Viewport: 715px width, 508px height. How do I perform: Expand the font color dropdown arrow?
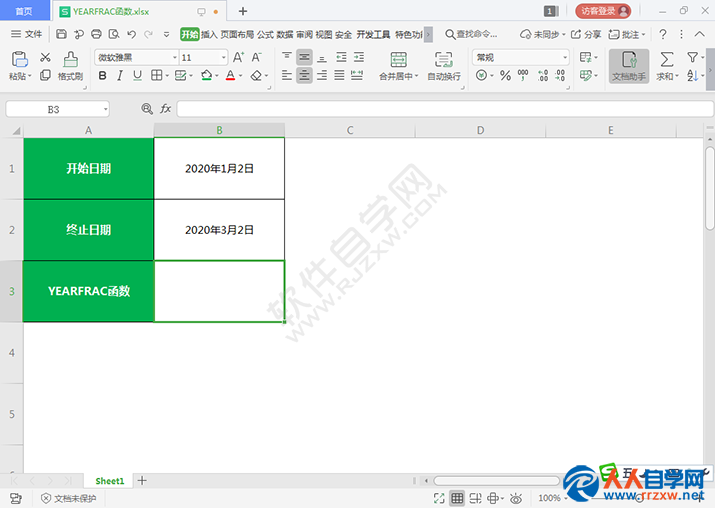241,76
